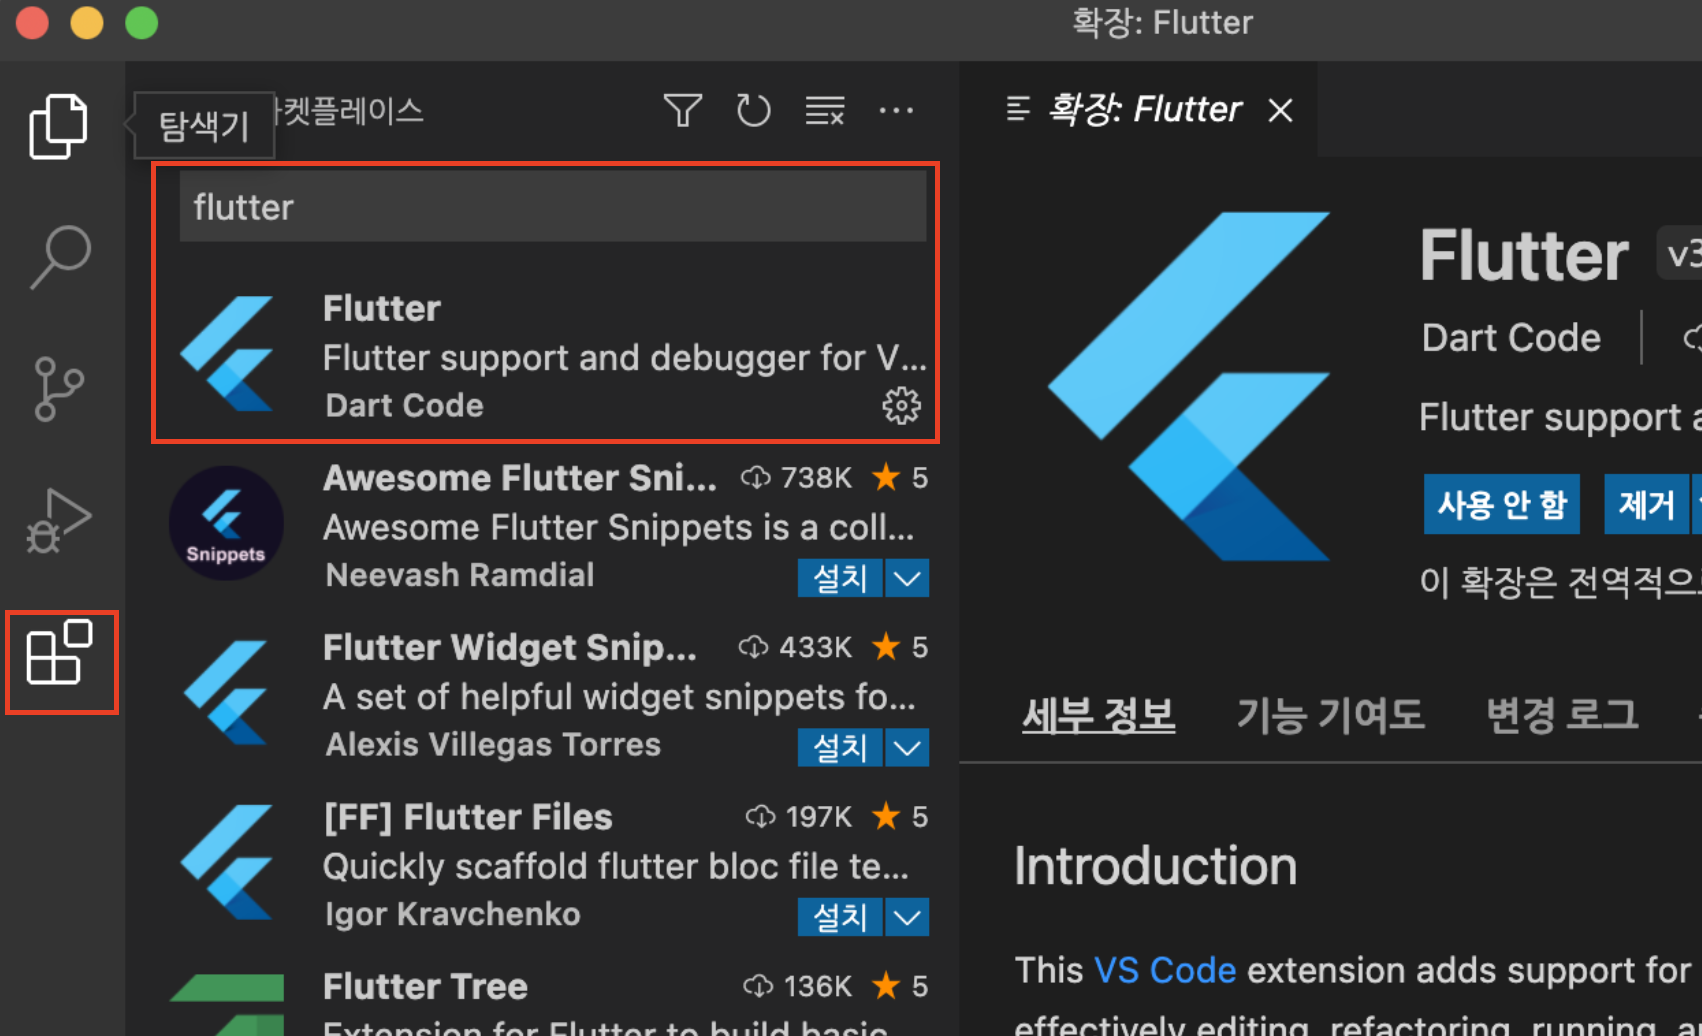Expand install options for Awesome Flutter Snippets
The width and height of the screenshot is (1702, 1036).
tap(907, 577)
